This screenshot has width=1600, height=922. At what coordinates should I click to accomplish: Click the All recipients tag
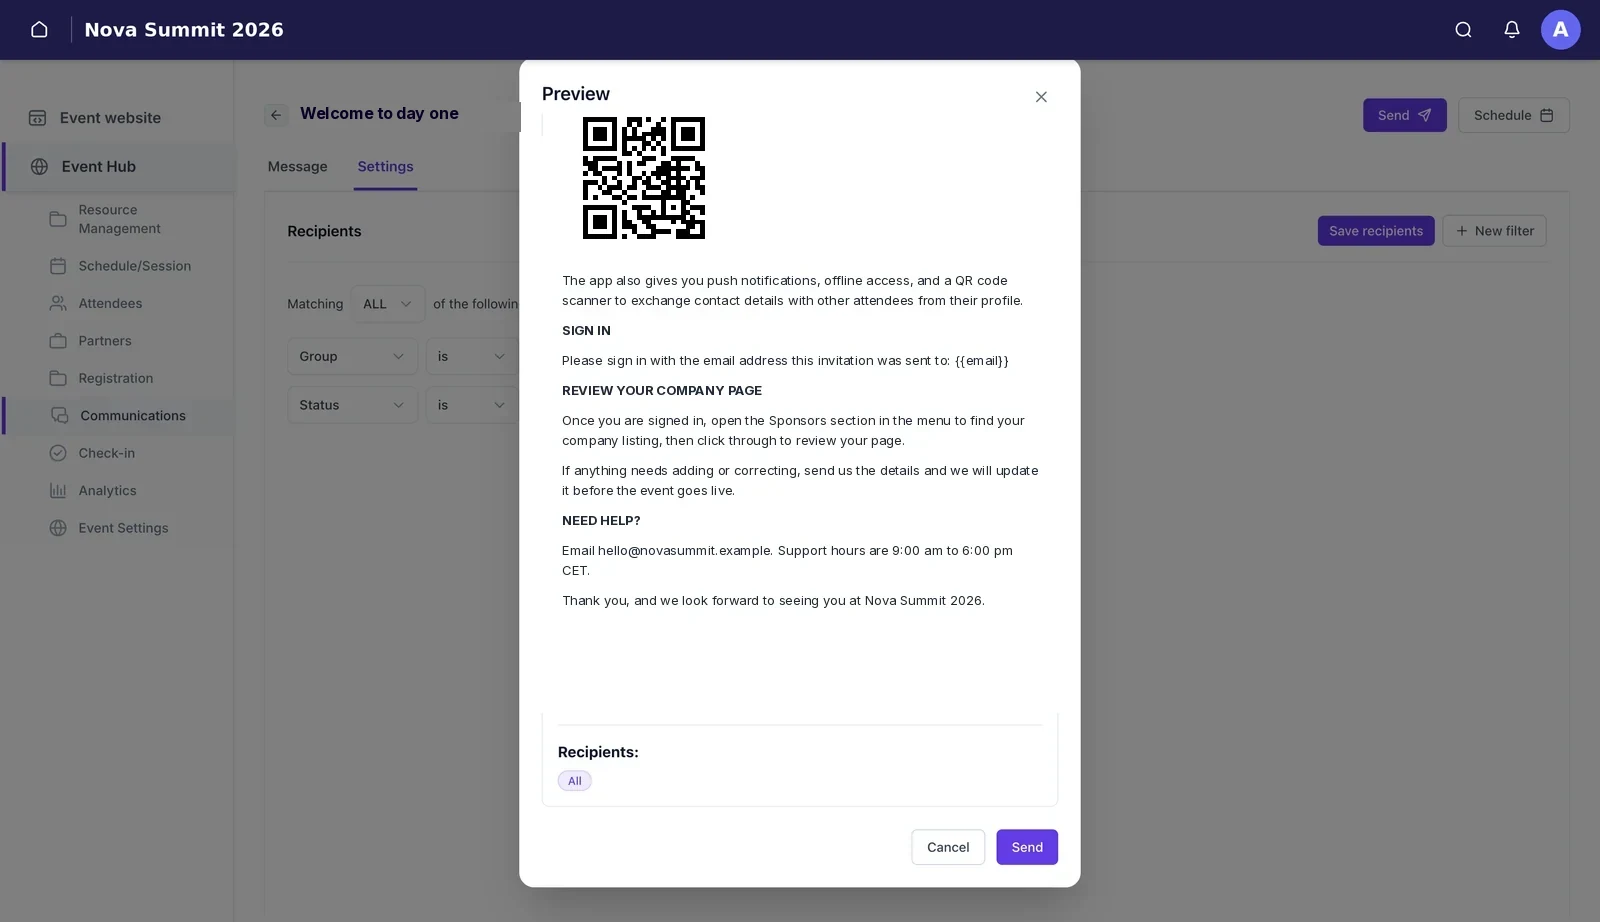pyautogui.click(x=575, y=781)
